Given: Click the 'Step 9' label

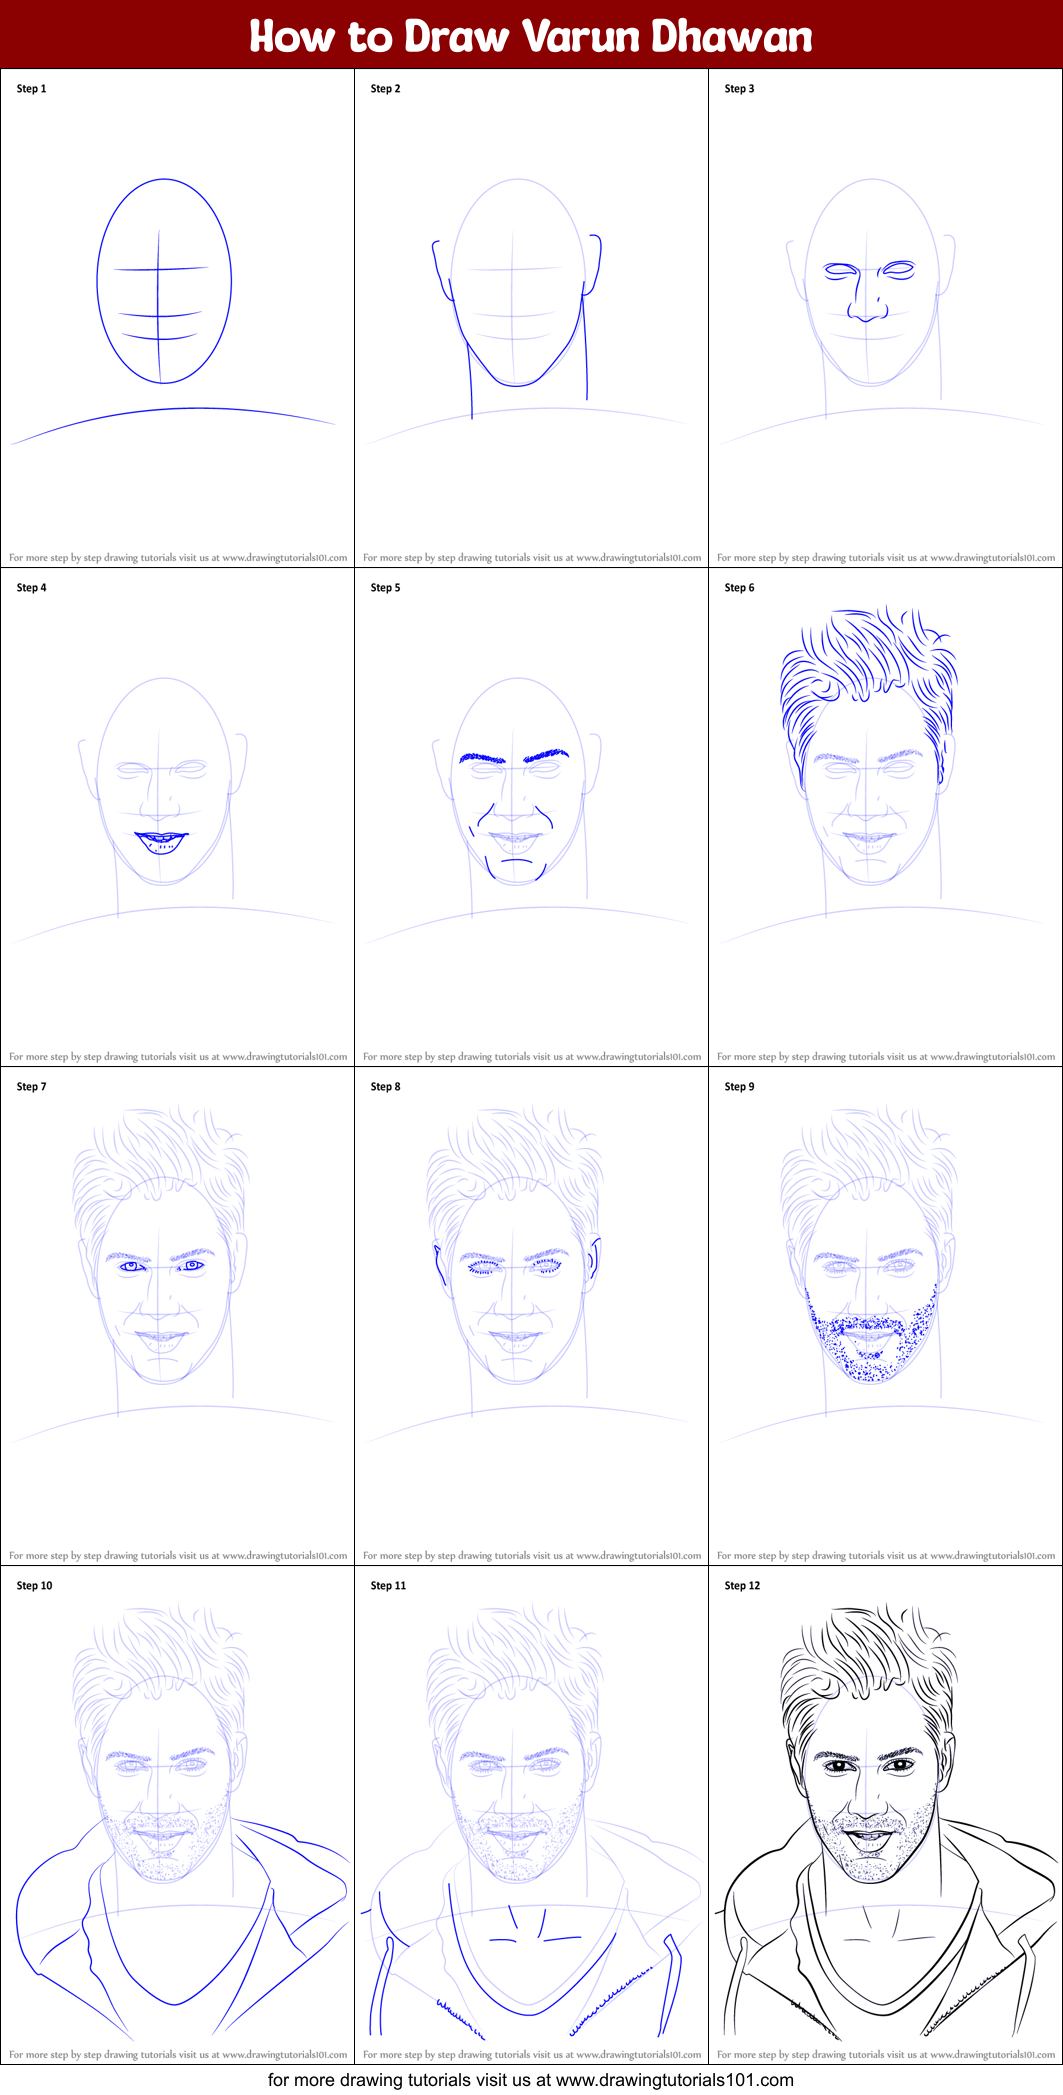Looking at the screenshot, I should click(x=740, y=1087).
